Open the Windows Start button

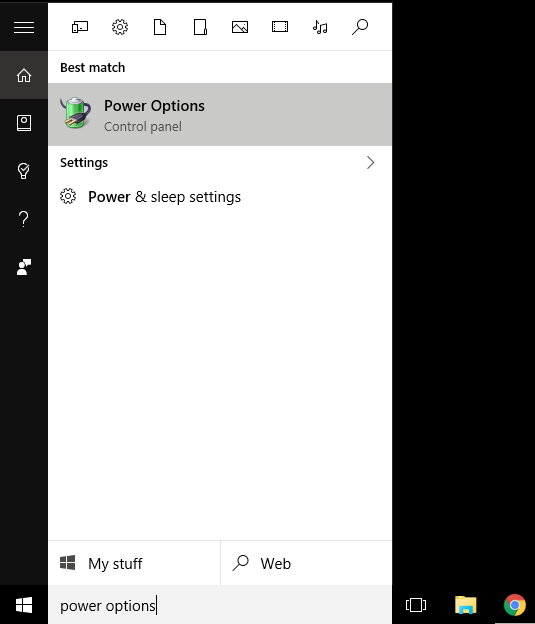(24, 605)
